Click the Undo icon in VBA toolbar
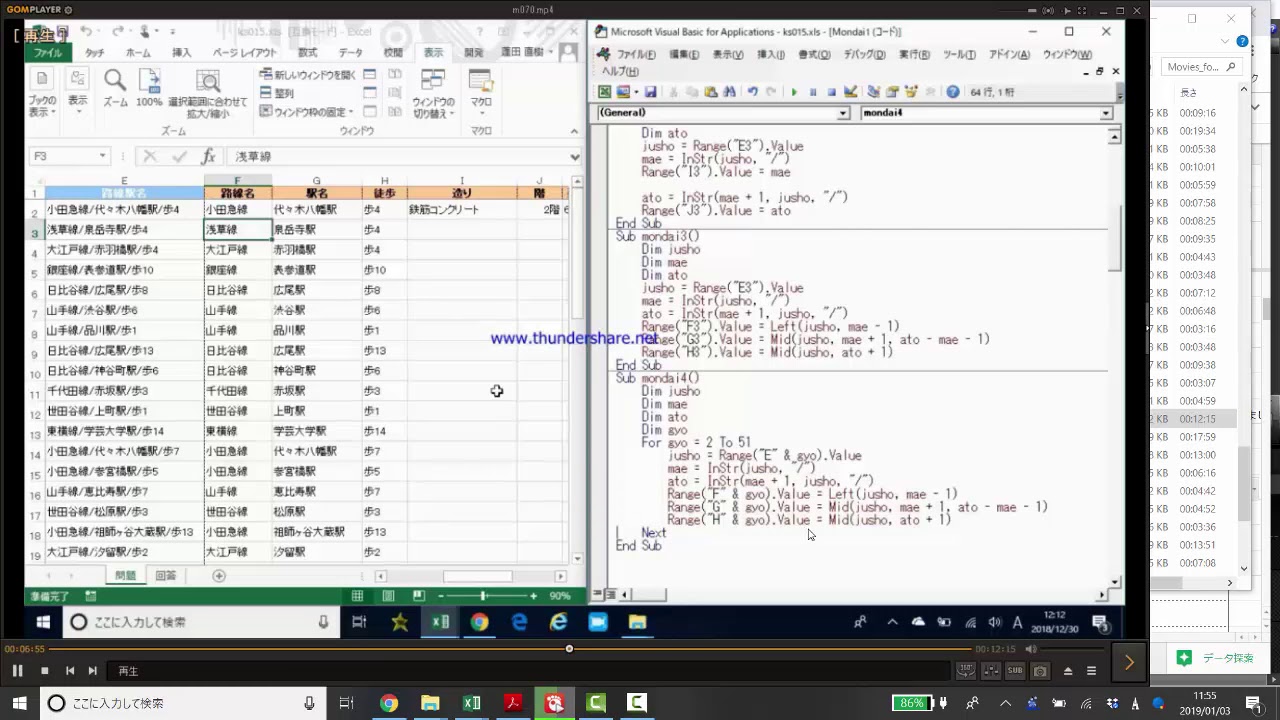The image size is (1280, 720). (x=752, y=92)
